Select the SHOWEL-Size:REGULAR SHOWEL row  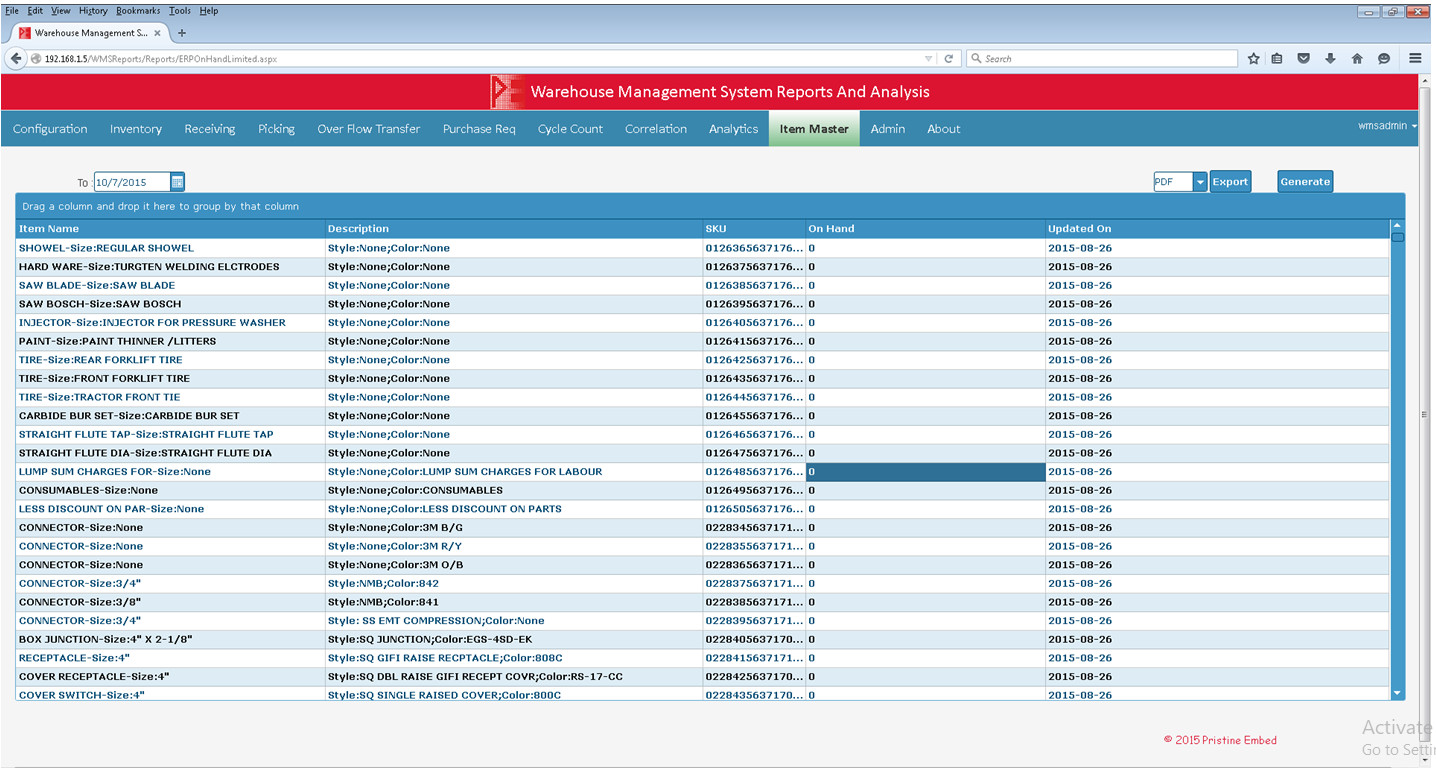click(x=702, y=248)
